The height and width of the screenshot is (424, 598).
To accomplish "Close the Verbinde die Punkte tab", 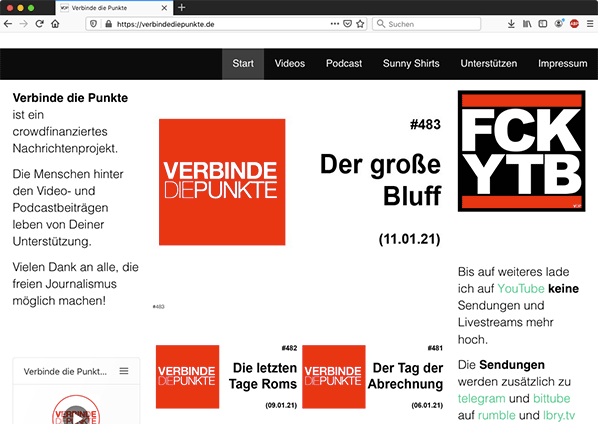I will tap(164, 8).
